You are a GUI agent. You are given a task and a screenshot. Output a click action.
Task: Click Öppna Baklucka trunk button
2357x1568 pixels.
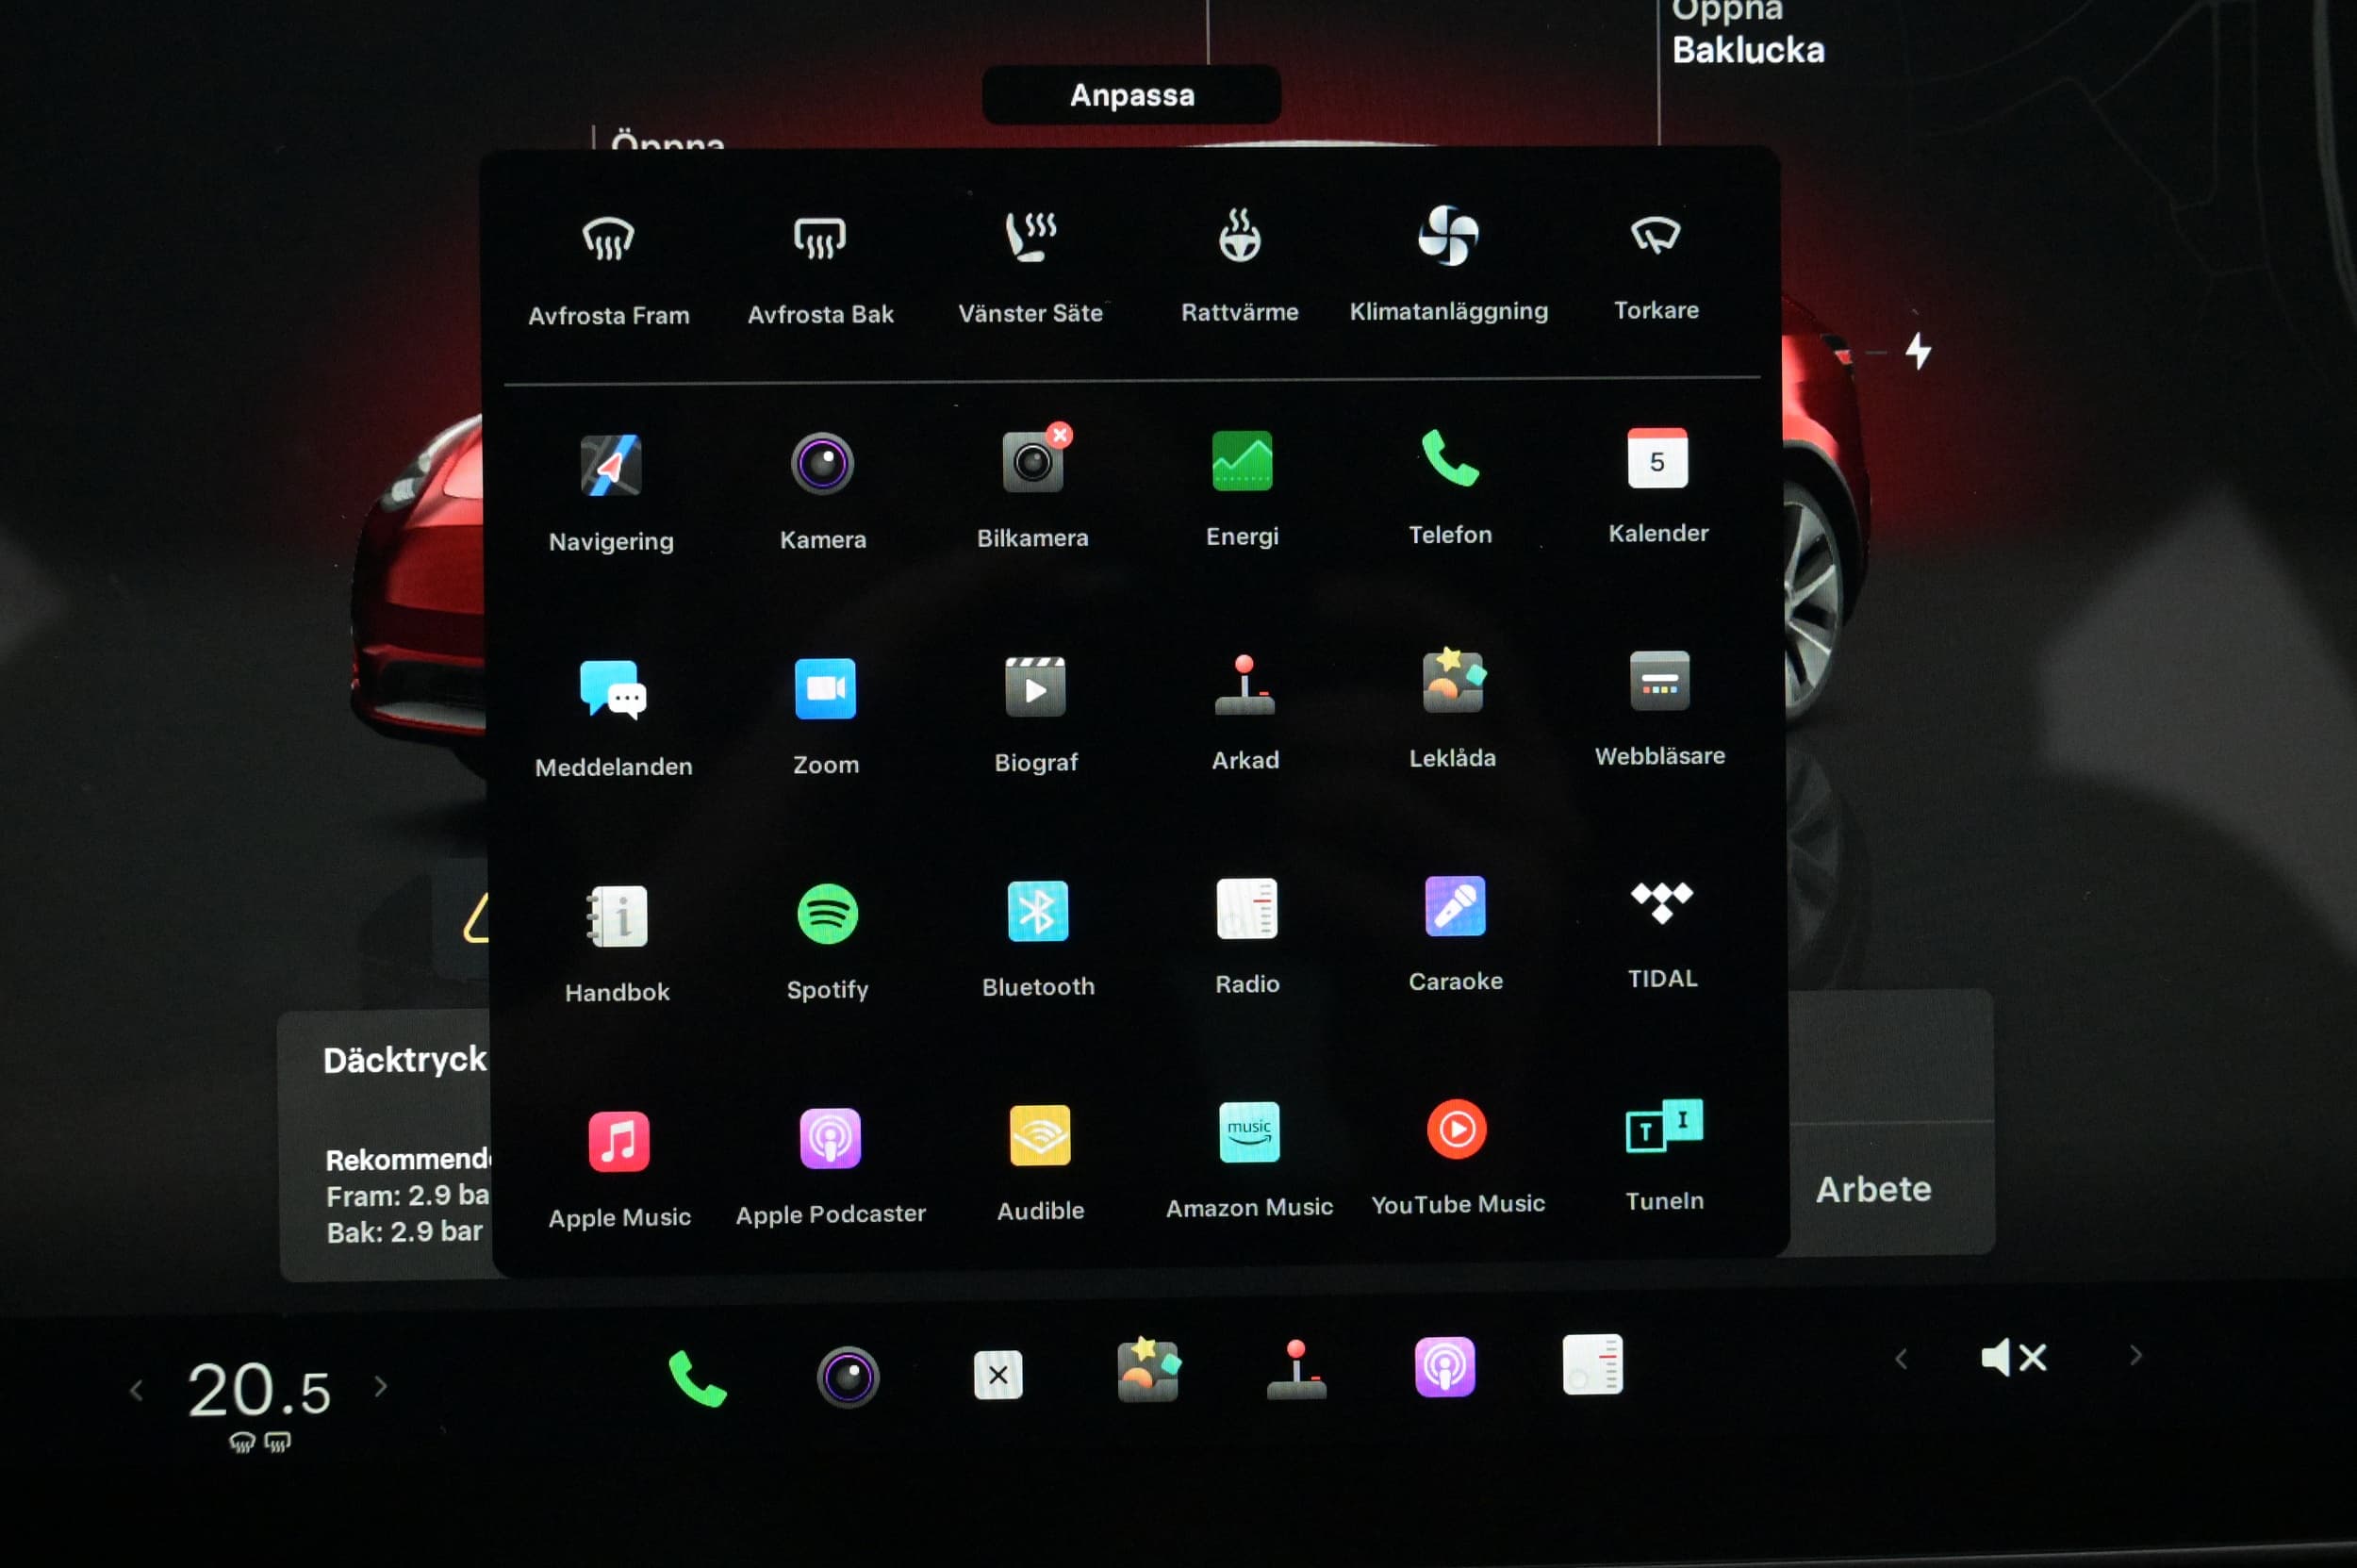click(x=1748, y=32)
